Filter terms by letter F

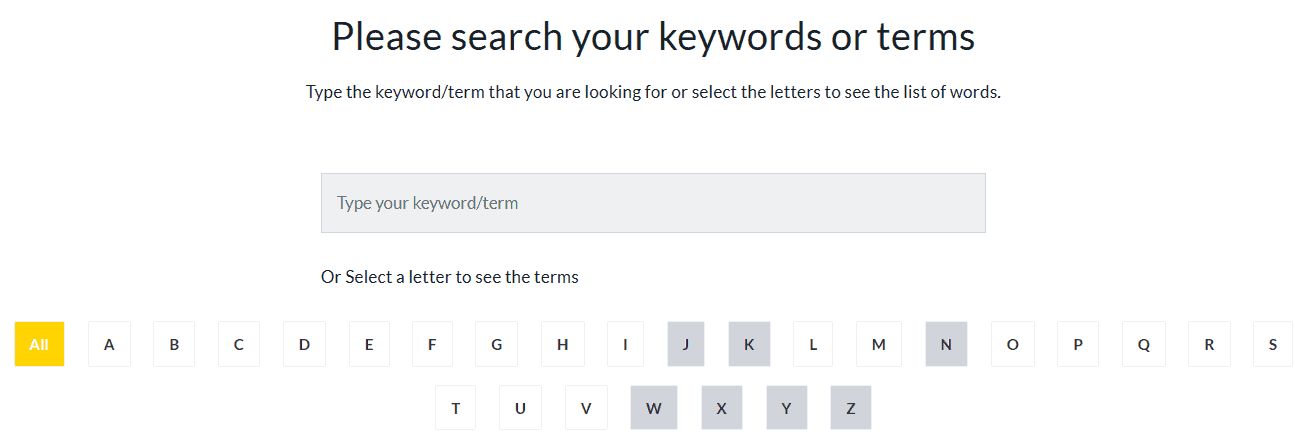[432, 344]
